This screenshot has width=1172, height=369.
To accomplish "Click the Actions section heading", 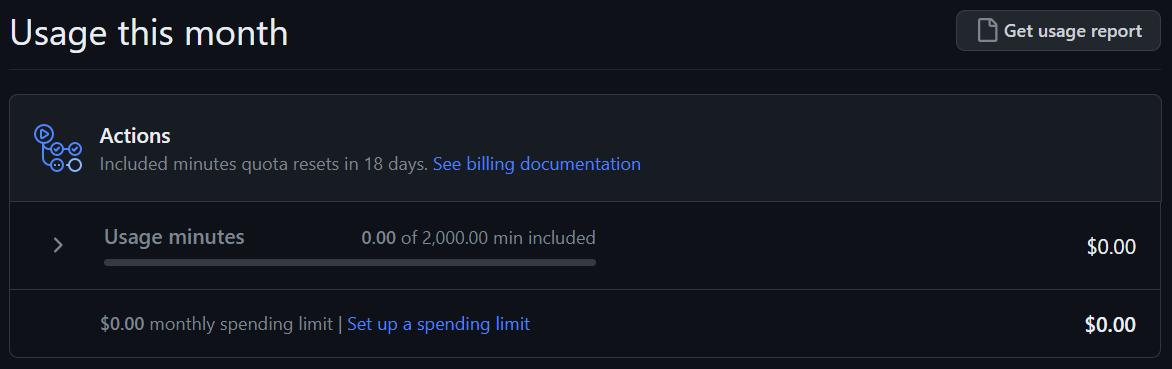I will (135, 136).
